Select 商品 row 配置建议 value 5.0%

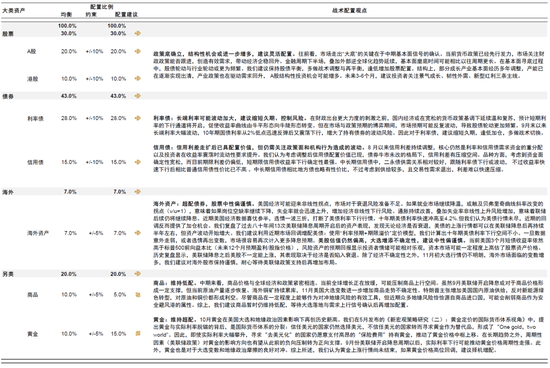pos(120,295)
